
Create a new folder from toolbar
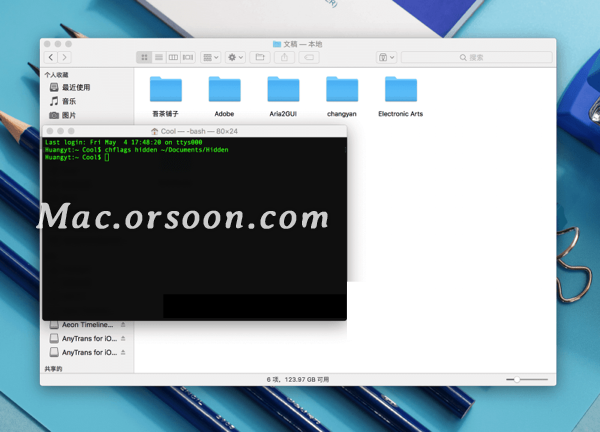pyautogui.click(x=260, y=57)
